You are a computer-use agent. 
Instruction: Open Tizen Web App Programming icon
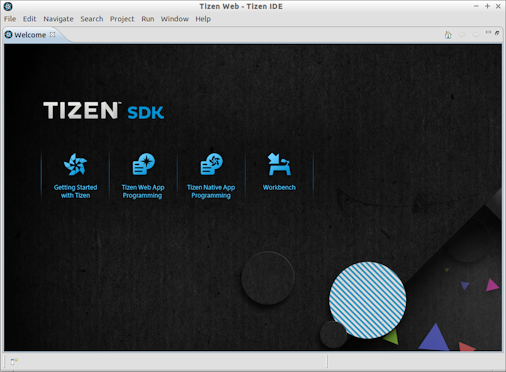(143, 164)
